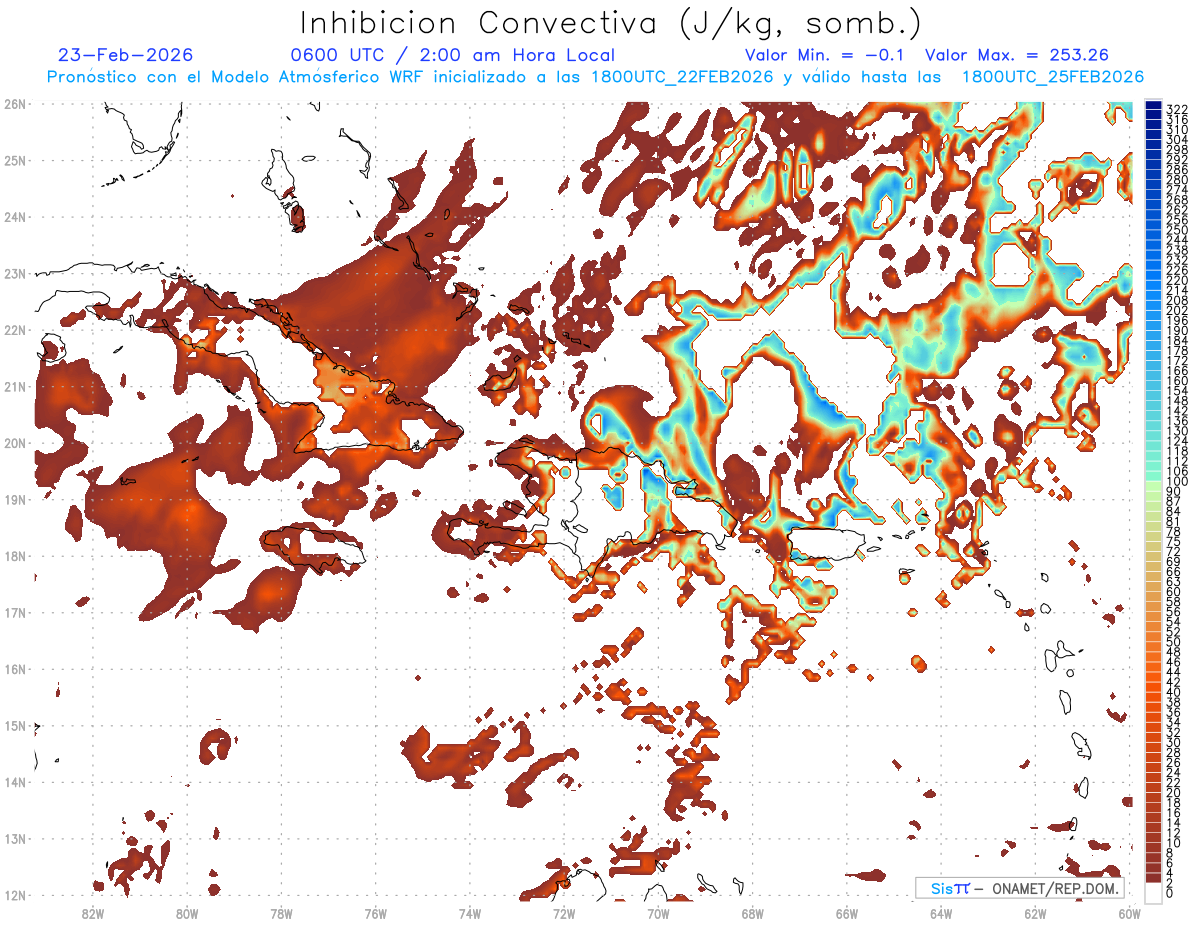Click the "Valor Min. = -0.1" readout
1200x927 pixels.
point(824,55)
